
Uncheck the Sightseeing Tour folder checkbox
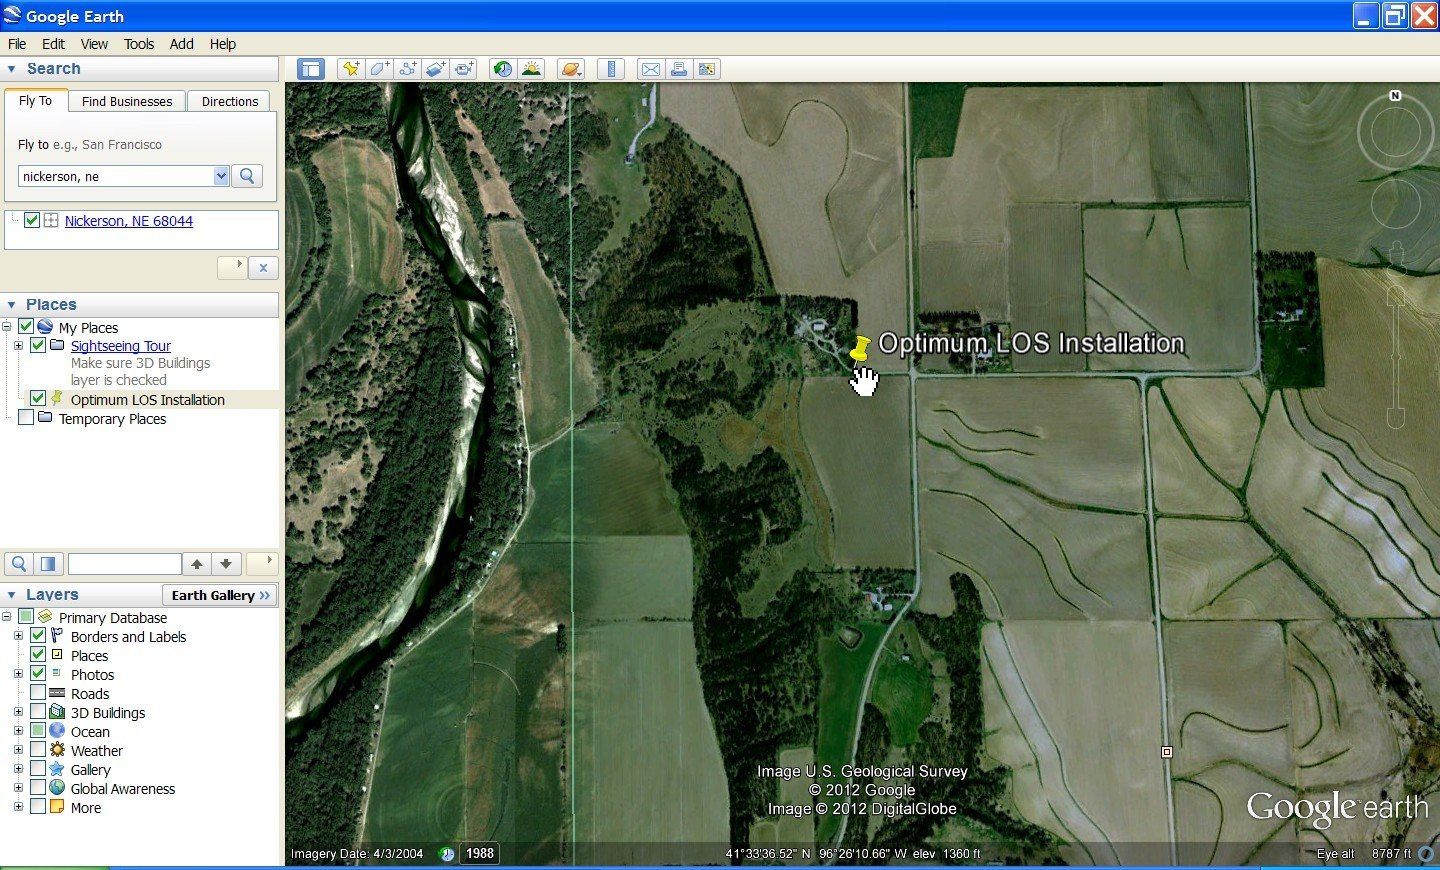click(38, 345)
